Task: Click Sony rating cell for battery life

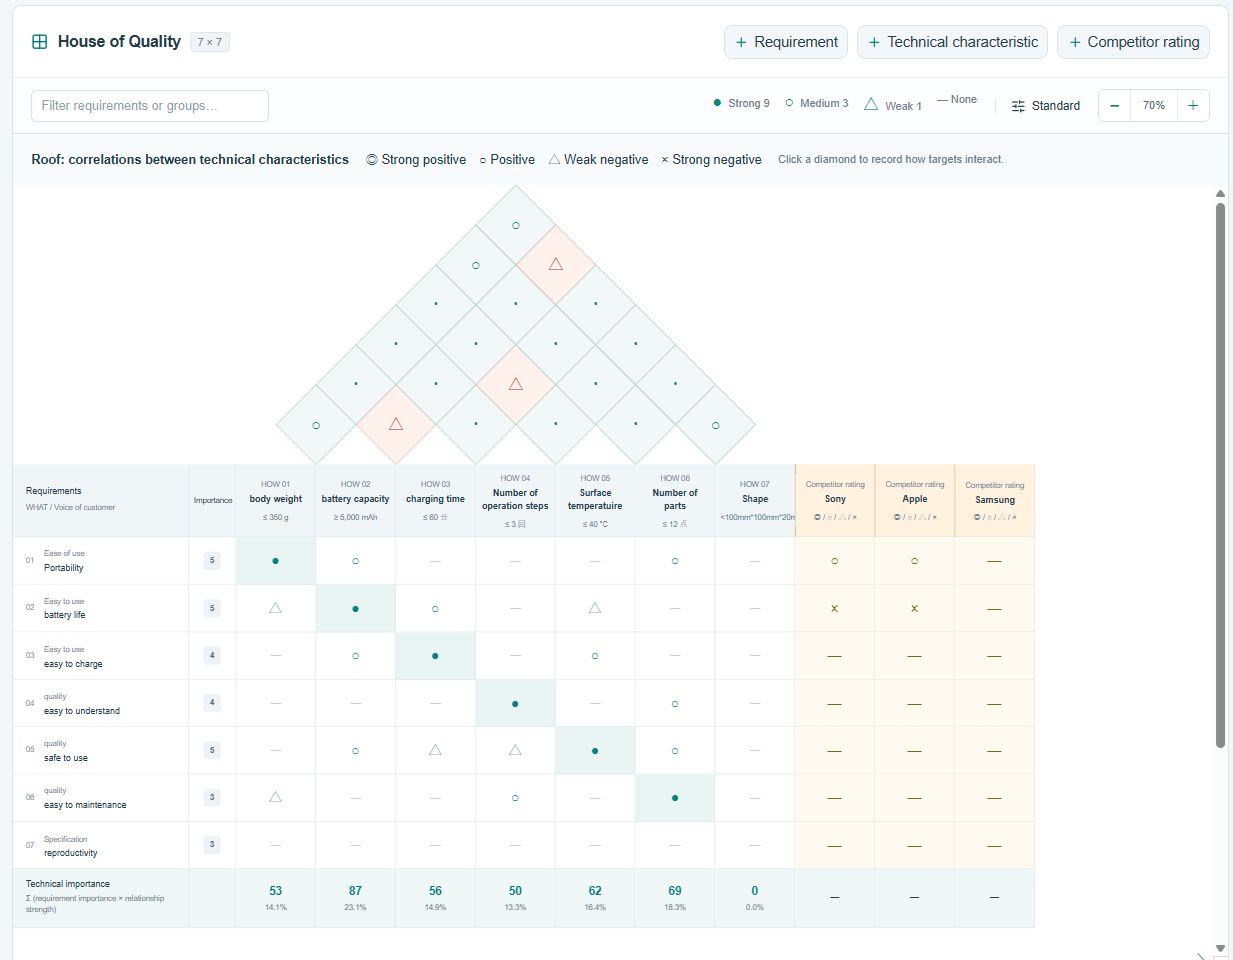Action: (x=835, y=608)
